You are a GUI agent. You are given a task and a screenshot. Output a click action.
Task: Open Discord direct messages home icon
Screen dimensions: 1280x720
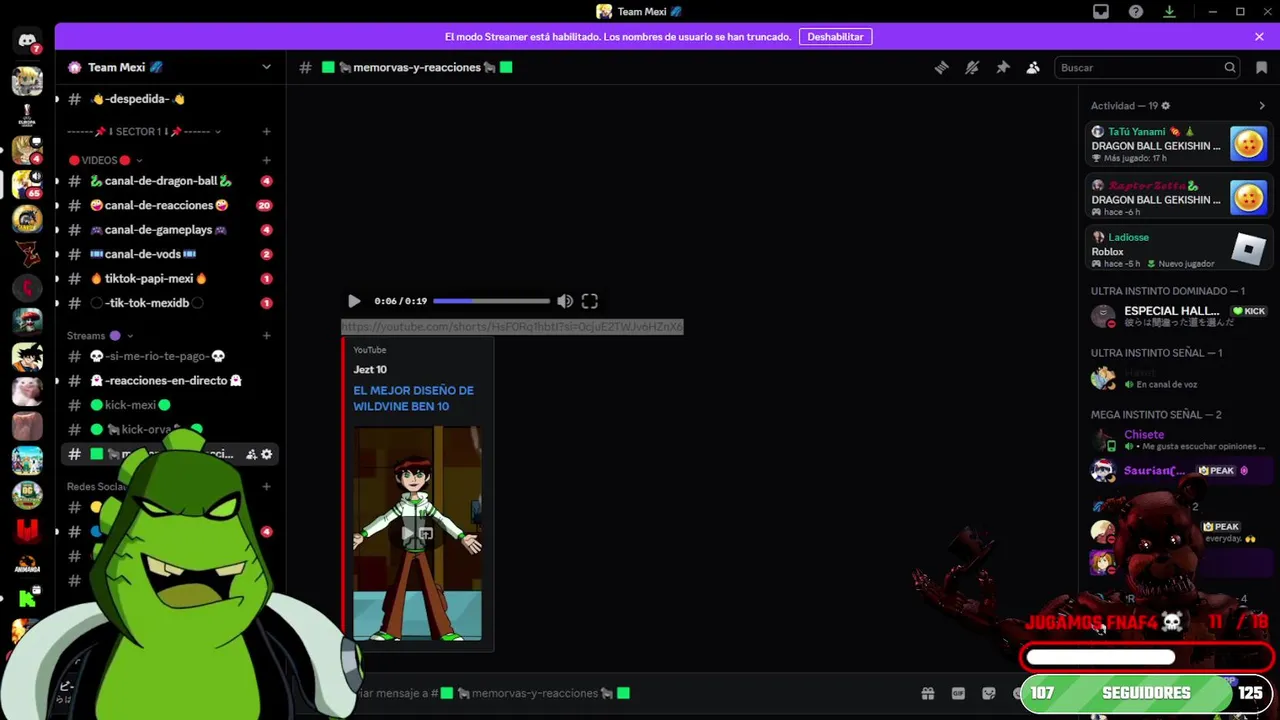(27, 40)
